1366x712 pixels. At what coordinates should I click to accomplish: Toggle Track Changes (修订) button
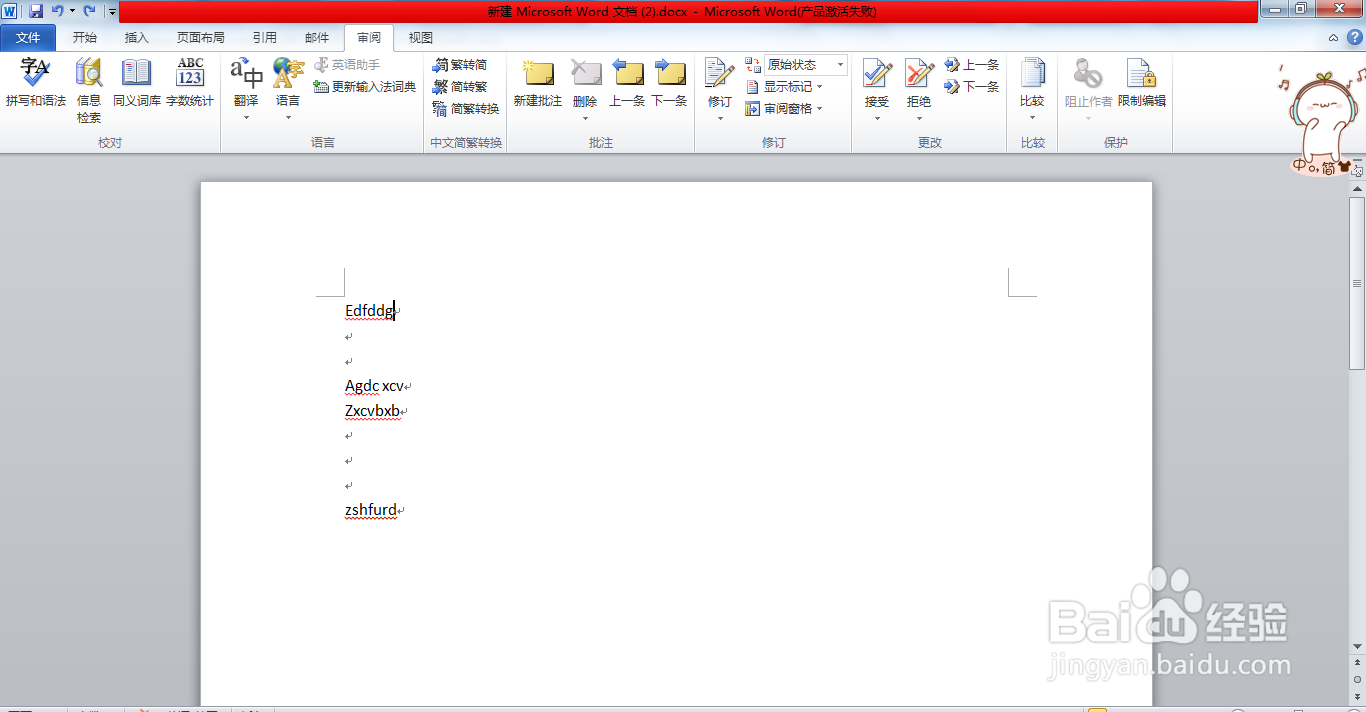[x=719, y=82]
